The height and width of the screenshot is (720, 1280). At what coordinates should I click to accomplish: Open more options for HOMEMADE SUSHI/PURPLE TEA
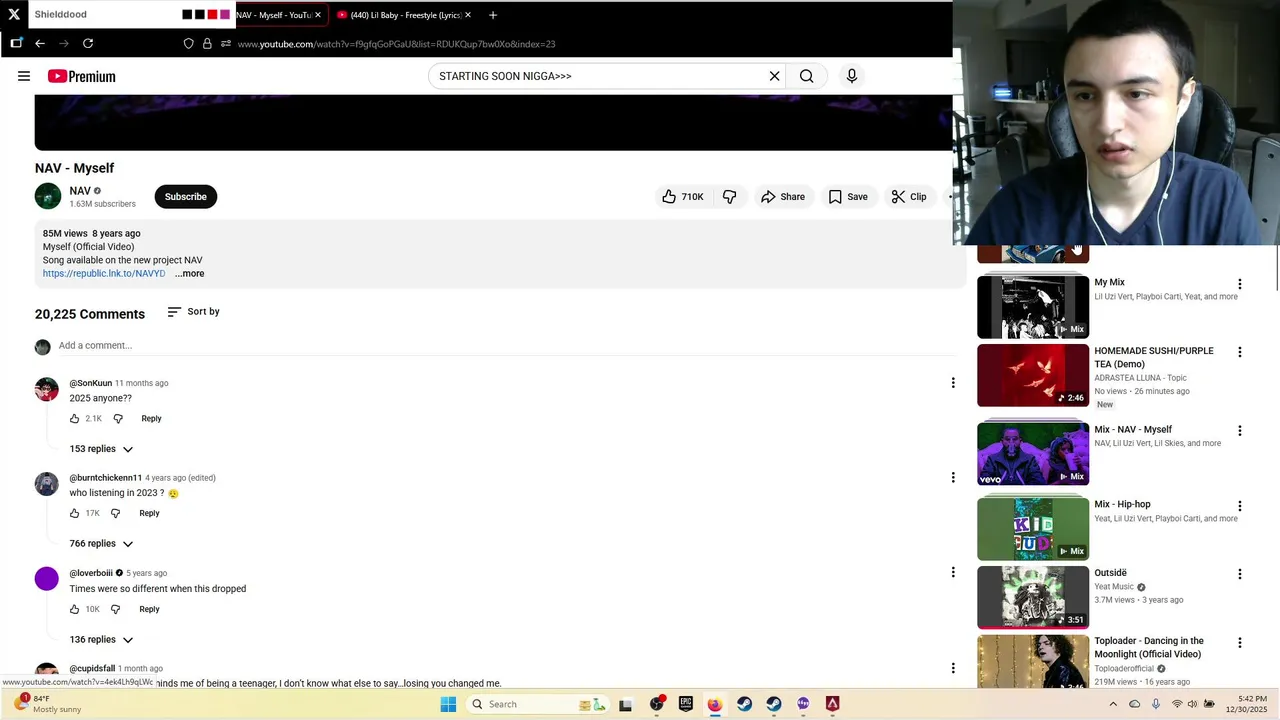[1240, 353]
